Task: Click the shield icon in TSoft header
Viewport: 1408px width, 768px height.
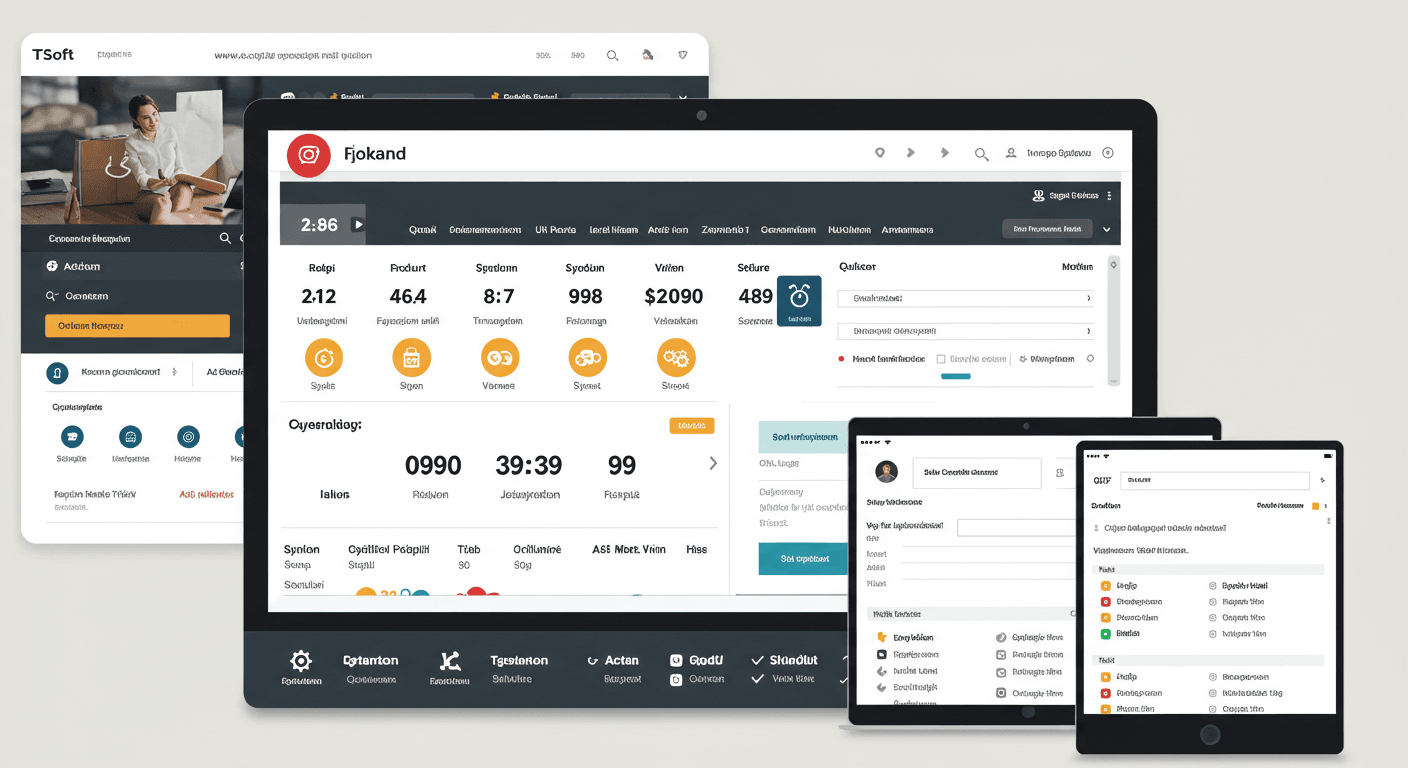Action: (x=683, y=55)
